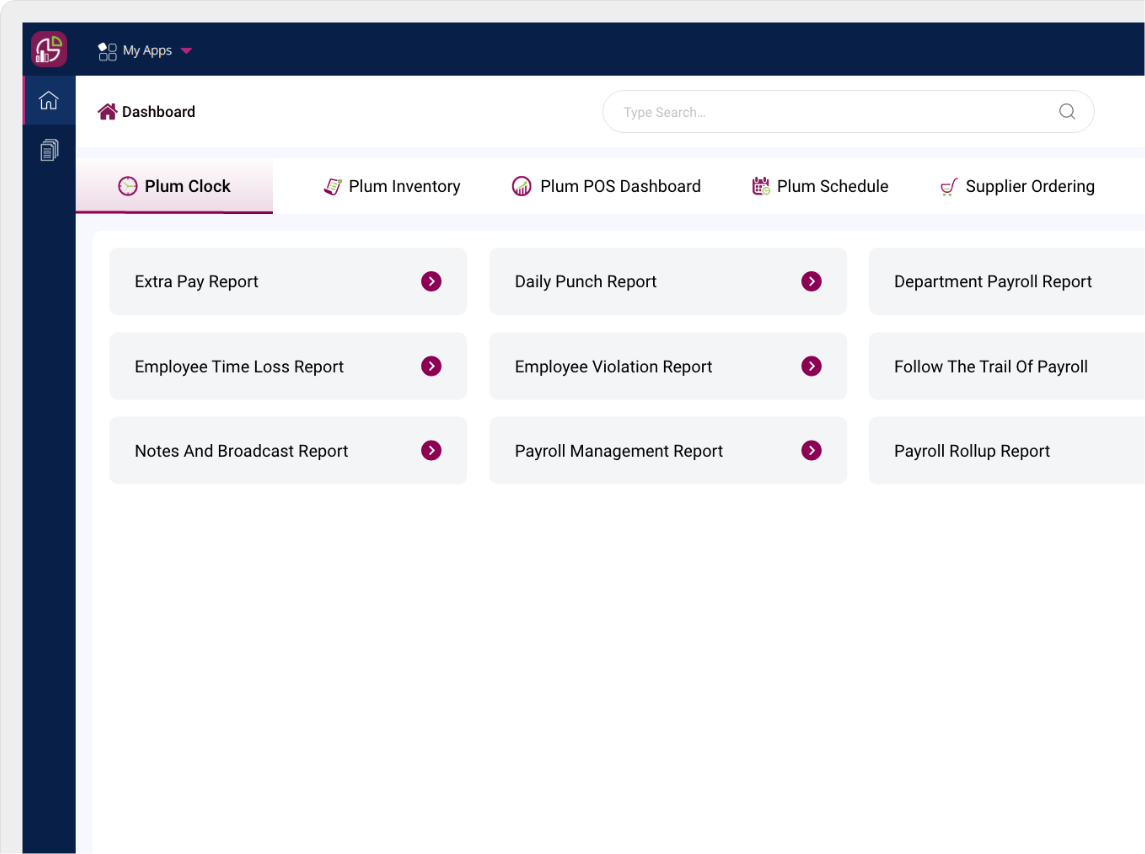This screenshot has height=854, width=1145.
Task: Click the Dashboard home icon in the header
Action: [107, 111]
